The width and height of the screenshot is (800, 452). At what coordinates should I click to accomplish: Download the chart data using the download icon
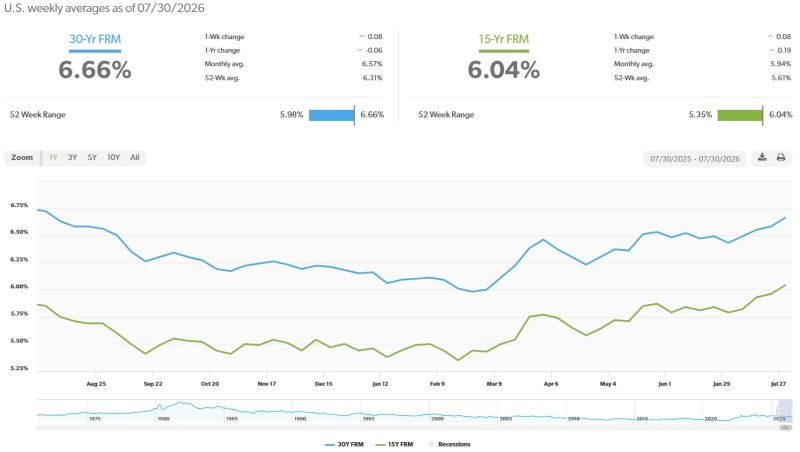coord(762,157)
